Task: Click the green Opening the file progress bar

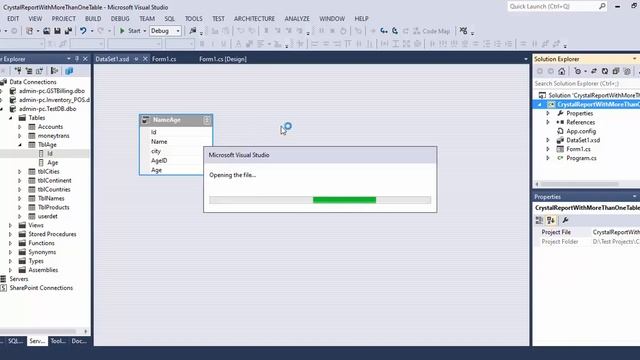Action: pyautogui.click(x=344, y=200)
